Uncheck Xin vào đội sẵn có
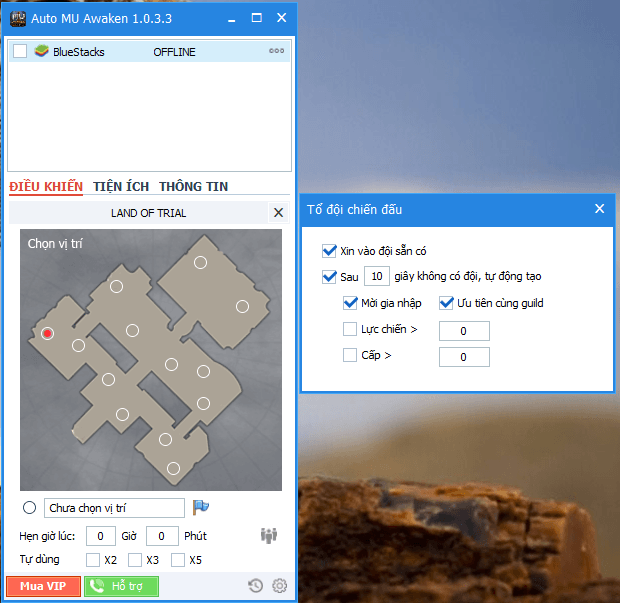620x603 pixels. pyautogui.click(x=329, y=251)
